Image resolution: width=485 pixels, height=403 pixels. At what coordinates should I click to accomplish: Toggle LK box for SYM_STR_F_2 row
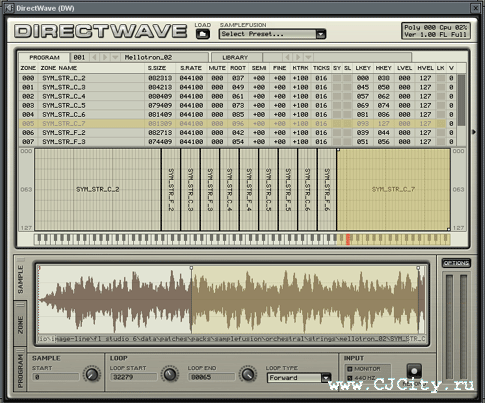click(x=441, y=133)
